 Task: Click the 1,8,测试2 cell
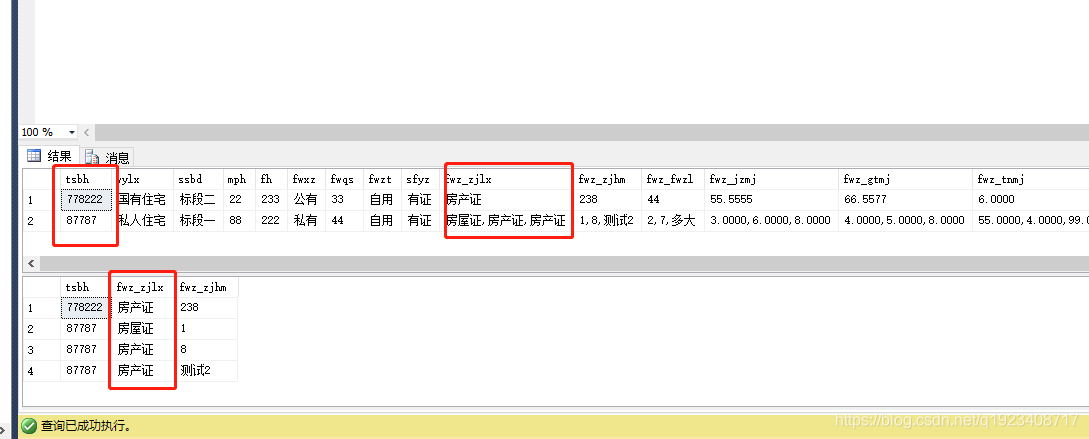(x=608, y=221)
